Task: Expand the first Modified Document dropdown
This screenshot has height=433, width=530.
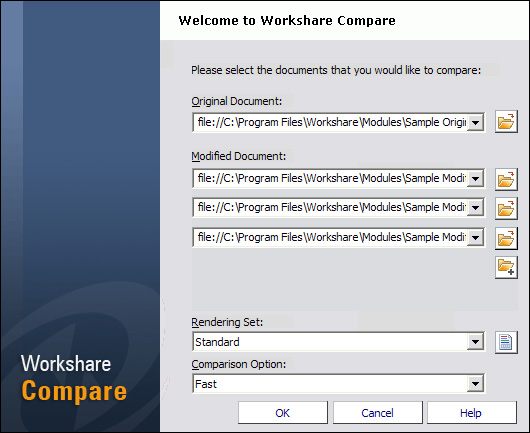Action: (476, 178)
